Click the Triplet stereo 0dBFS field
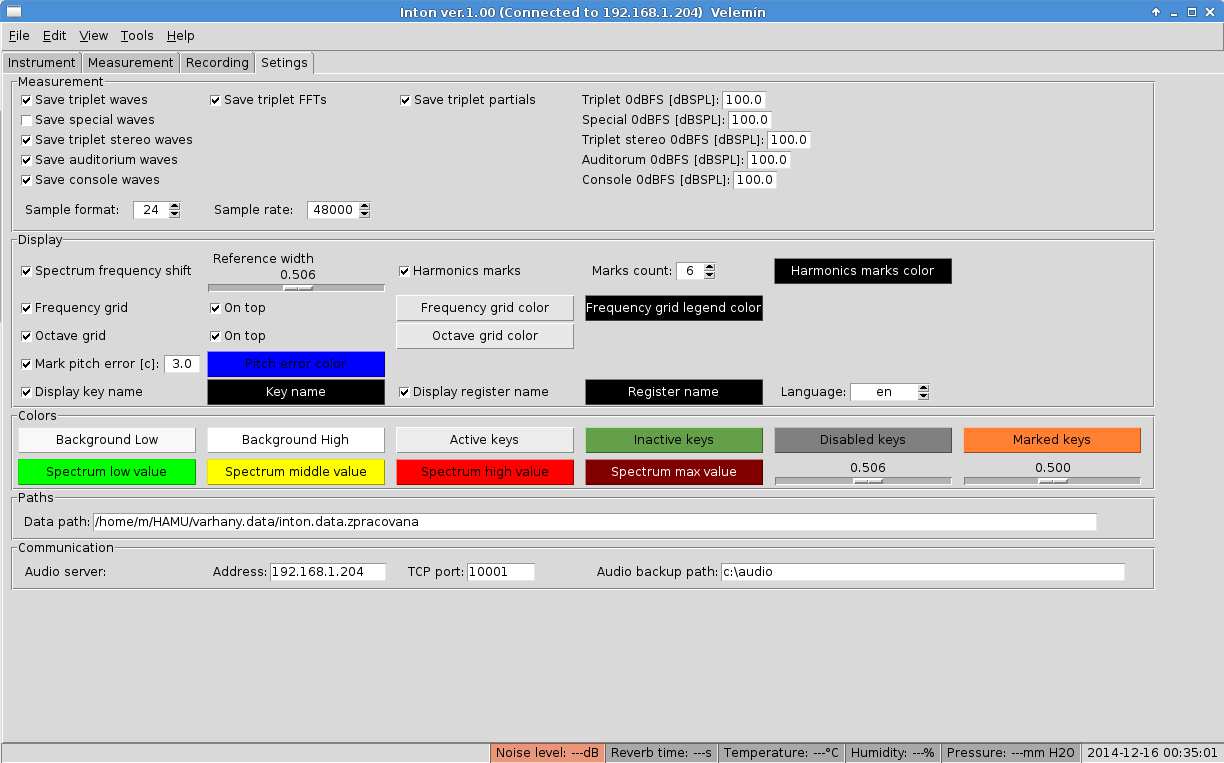Viewport: 1224px width, 763px height. [x=788, y=140]
